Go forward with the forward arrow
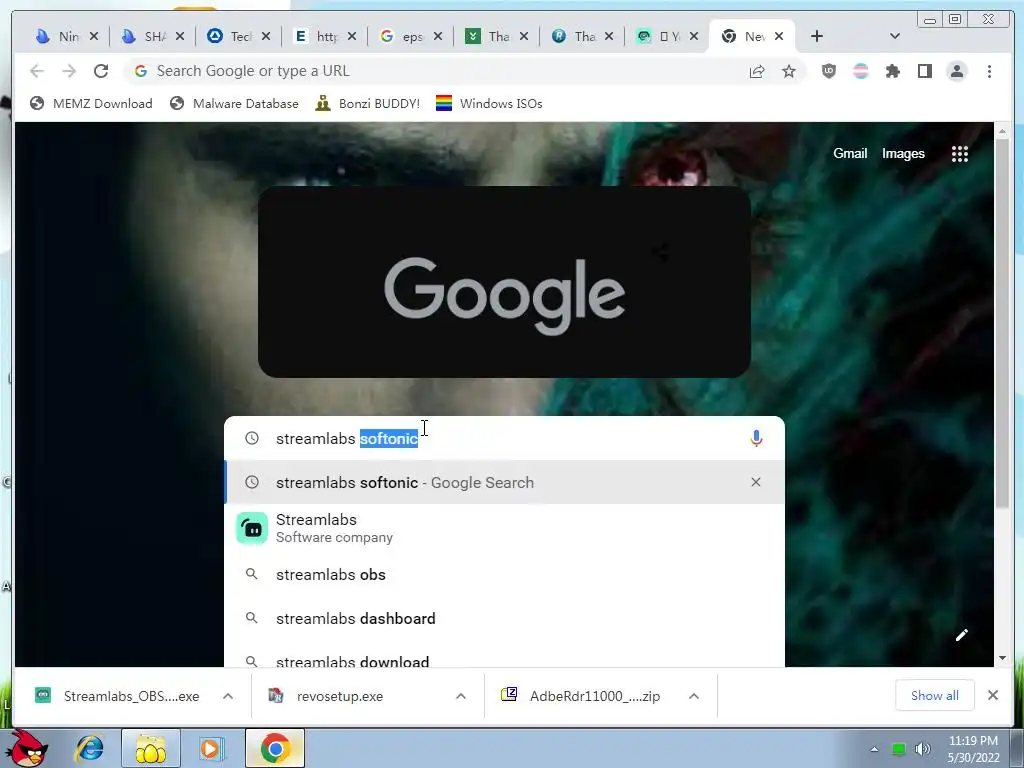 click(x=69, y=71)
